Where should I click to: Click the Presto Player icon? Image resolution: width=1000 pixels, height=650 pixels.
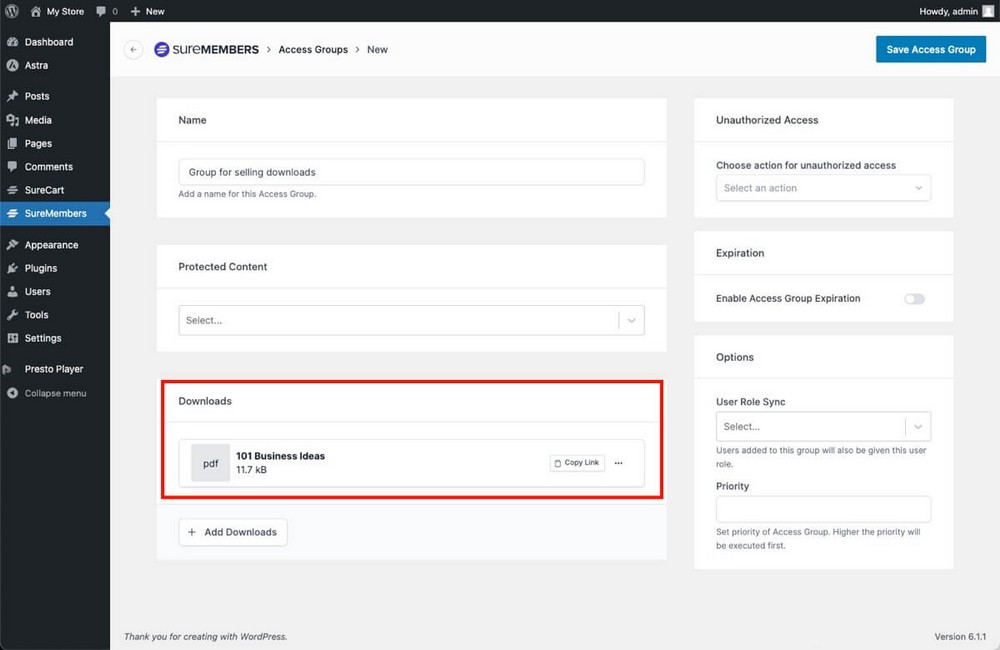[8, 369]
